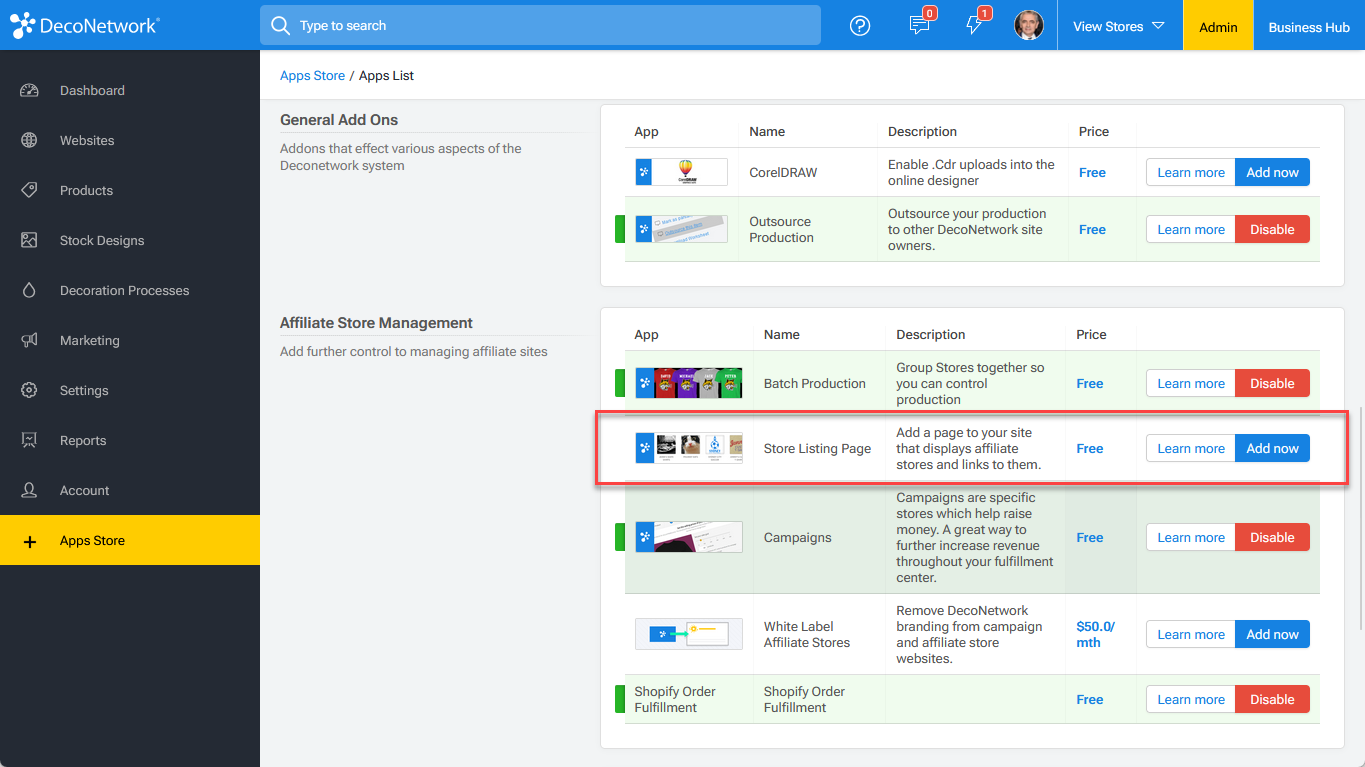1365x767 pixels.
Task: Open the user profile avatar
Action: 1029,26
